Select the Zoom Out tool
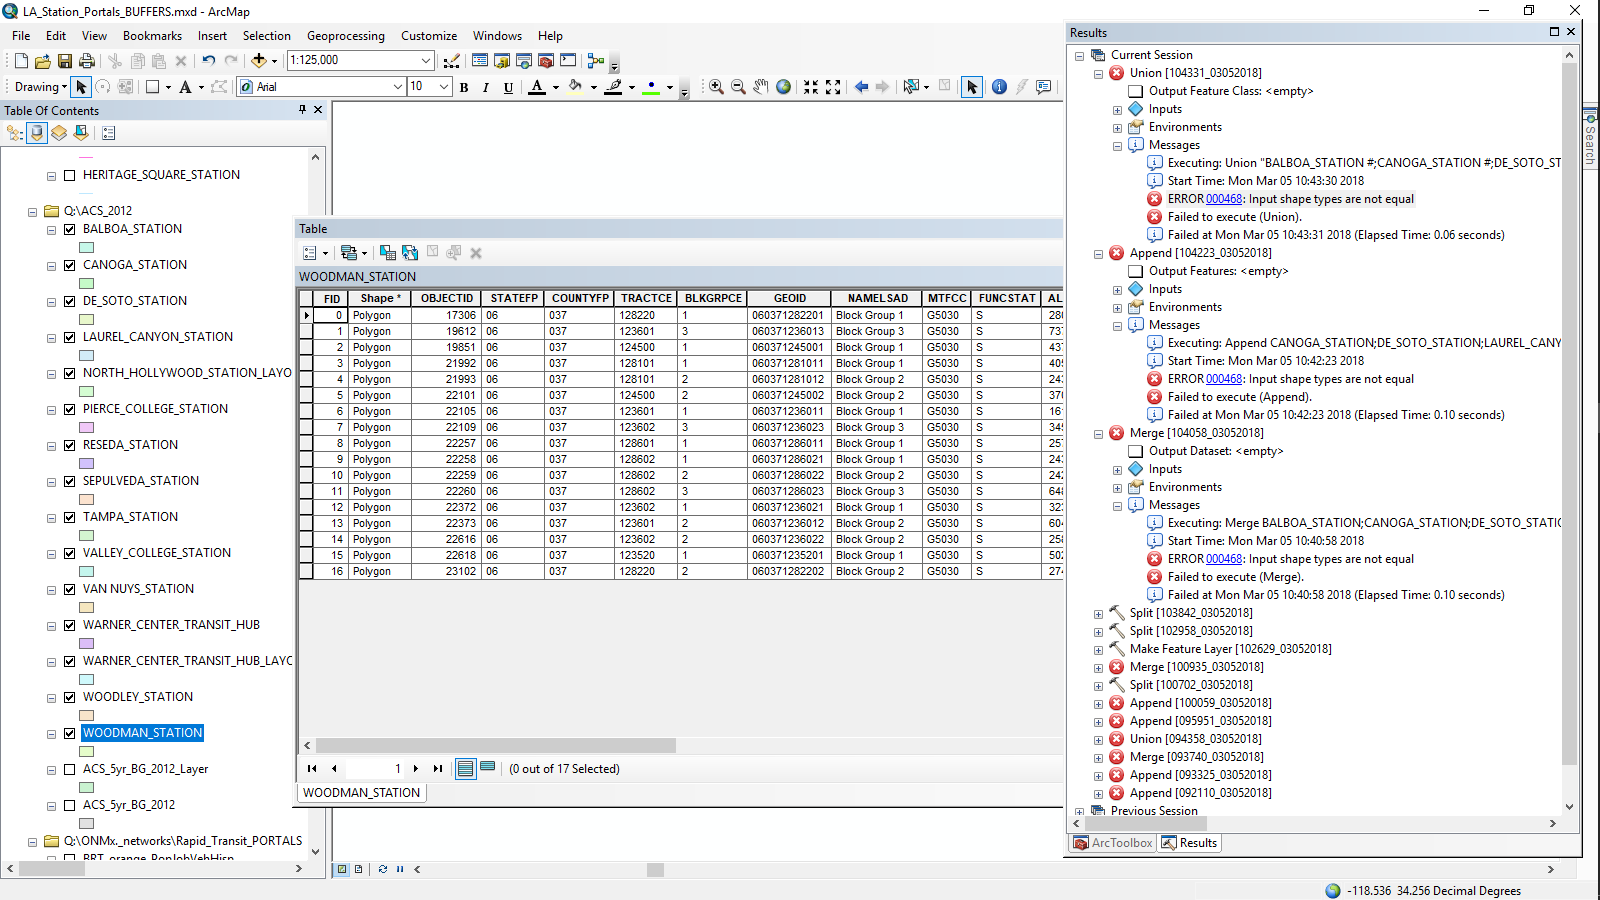The image size is (1600, 900). (738, 87)
